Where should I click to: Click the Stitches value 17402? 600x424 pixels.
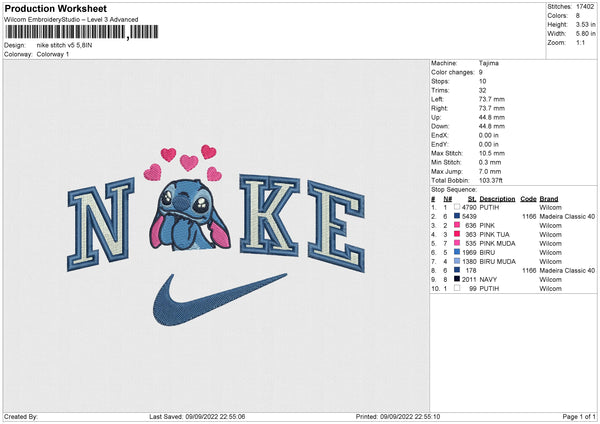click(x=585, y=7)
